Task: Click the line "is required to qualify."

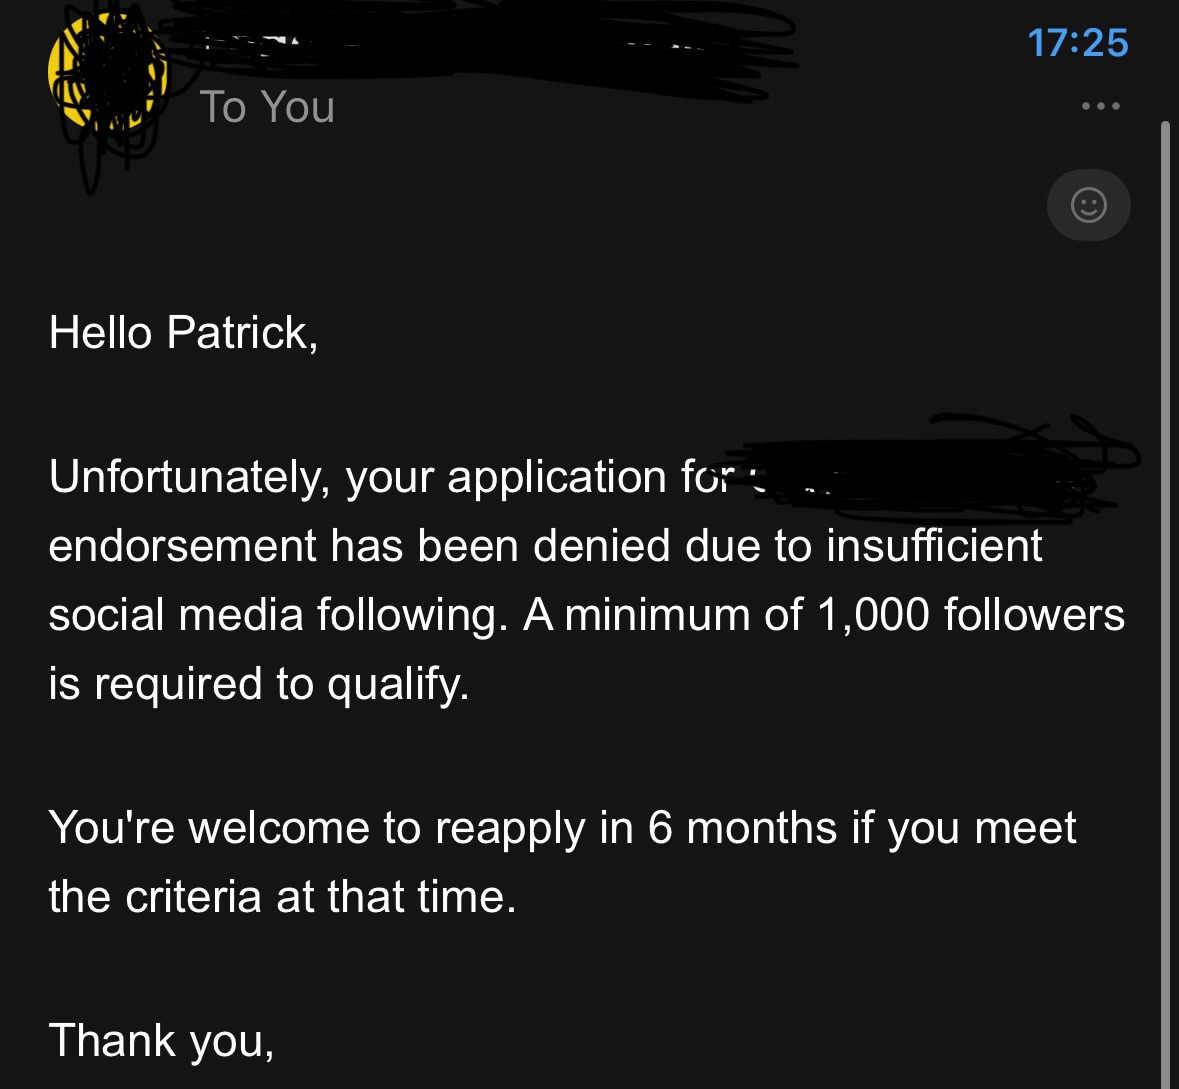Action: tap(258, 684)
